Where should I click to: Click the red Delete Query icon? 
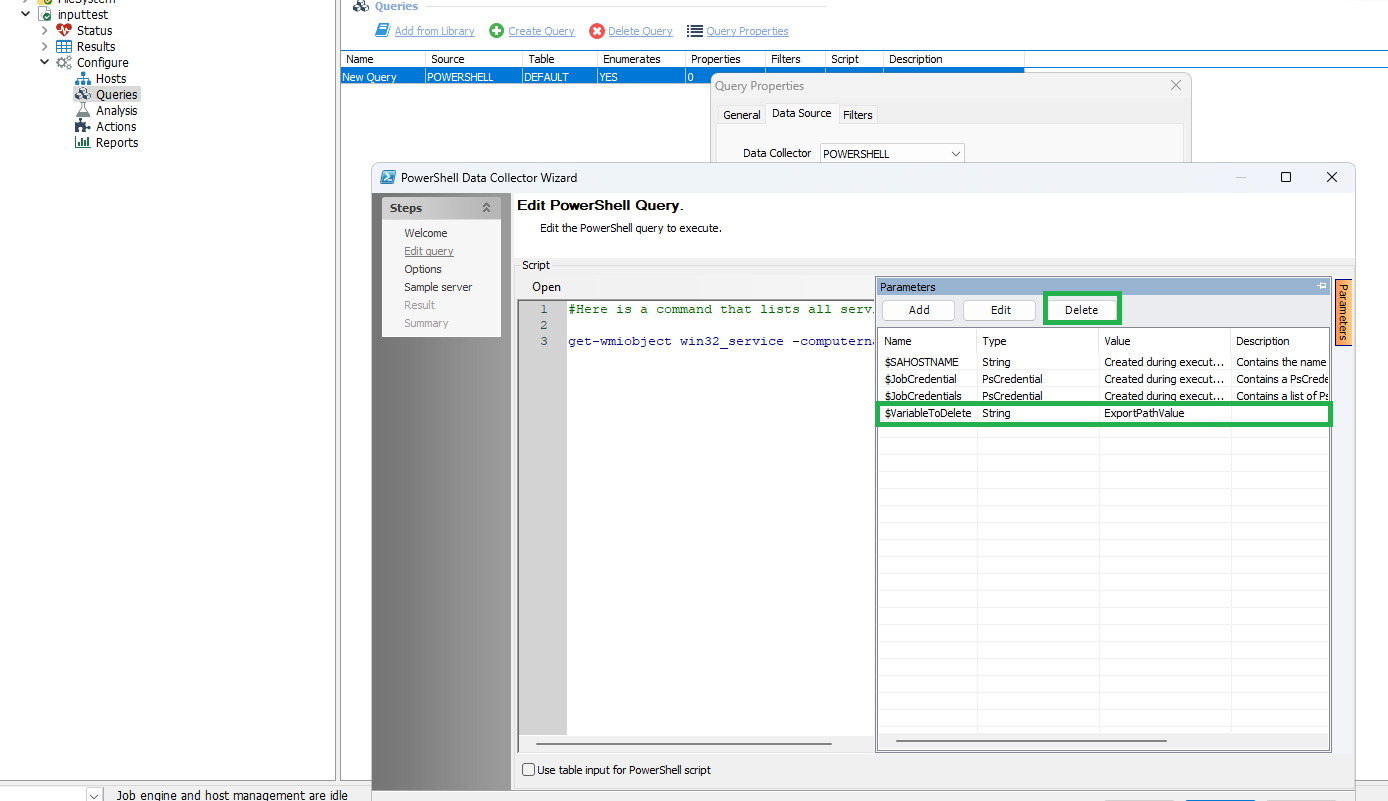coord(597,31)
